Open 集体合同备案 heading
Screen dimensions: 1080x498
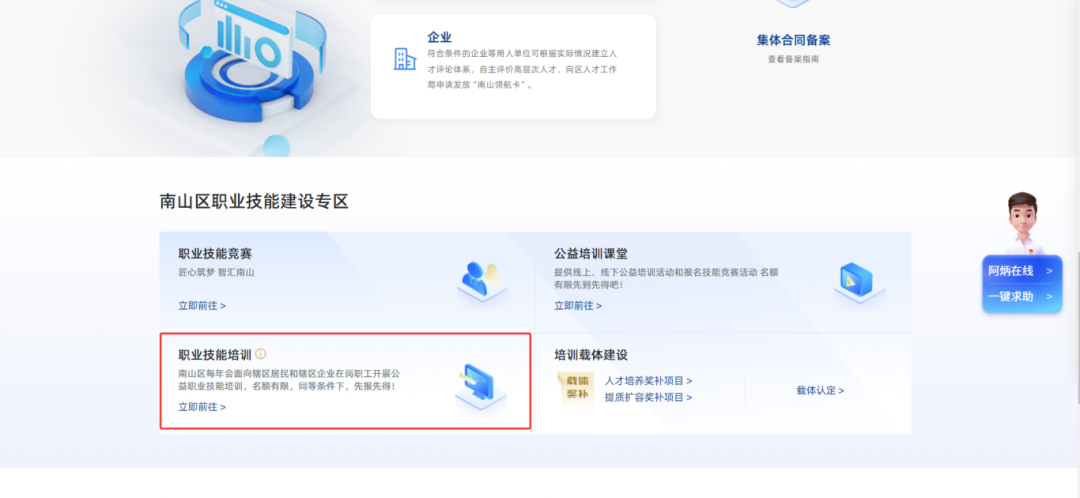[793, 40]
